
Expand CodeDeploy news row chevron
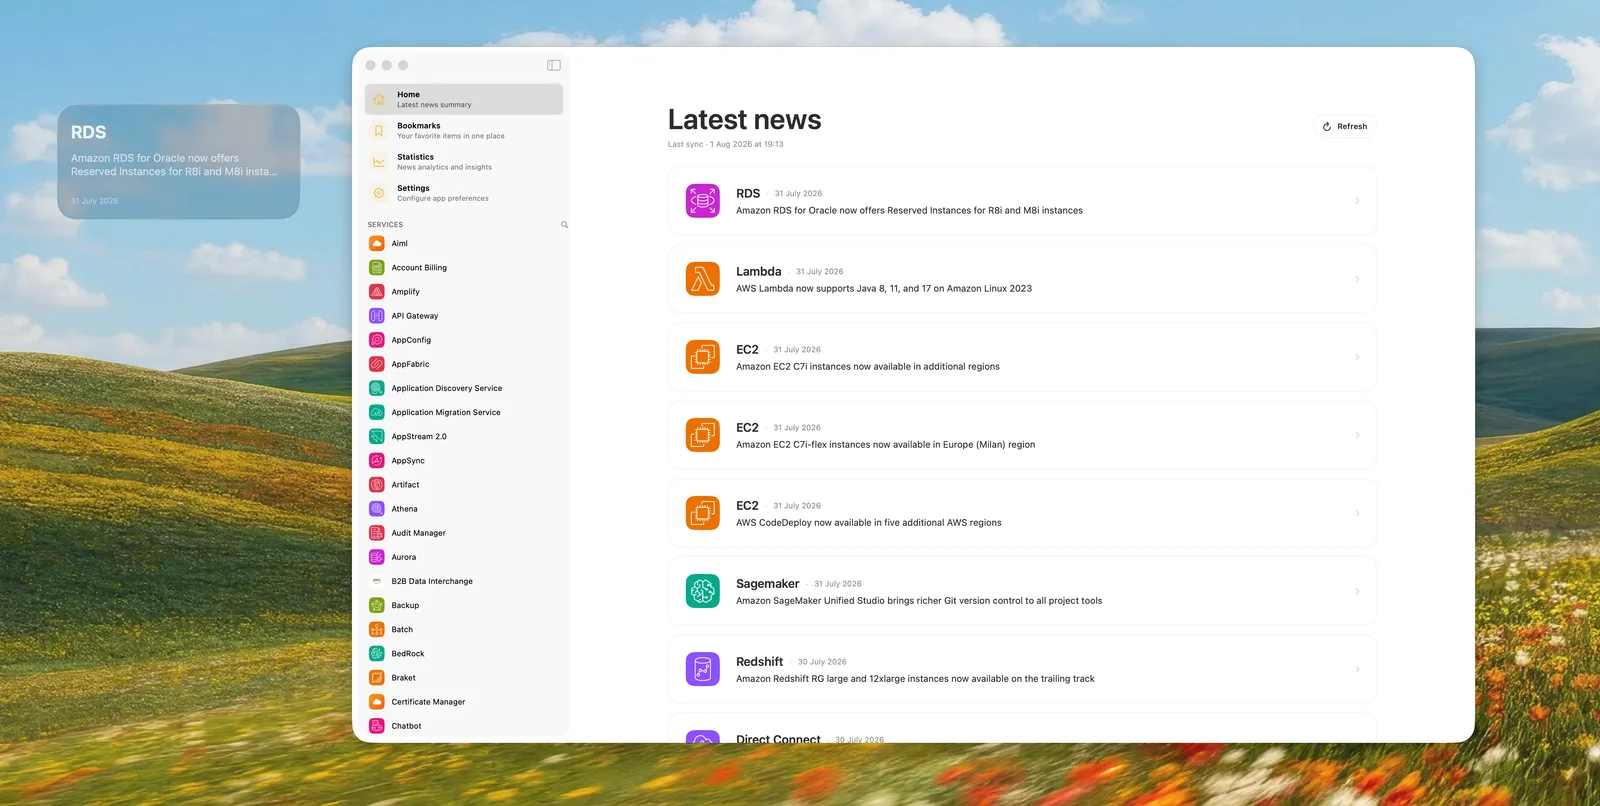pos(1357,513)
